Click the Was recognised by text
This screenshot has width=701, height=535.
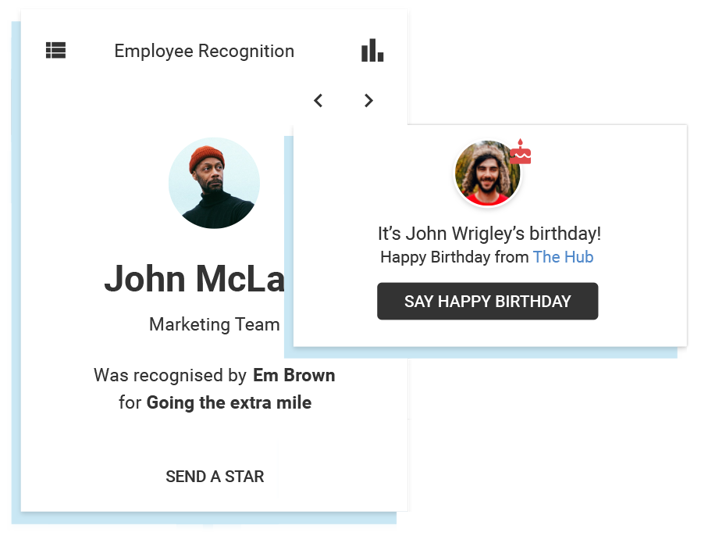click(170, 375)
